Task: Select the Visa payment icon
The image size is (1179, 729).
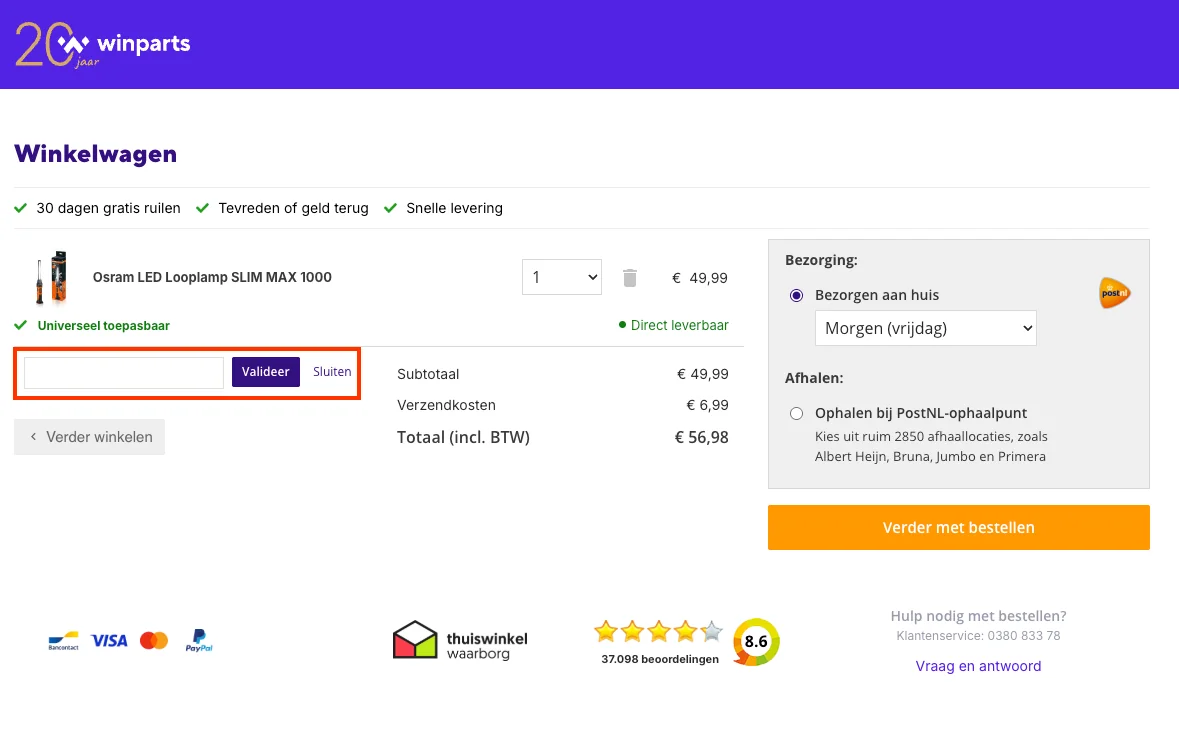Action: 109,640
